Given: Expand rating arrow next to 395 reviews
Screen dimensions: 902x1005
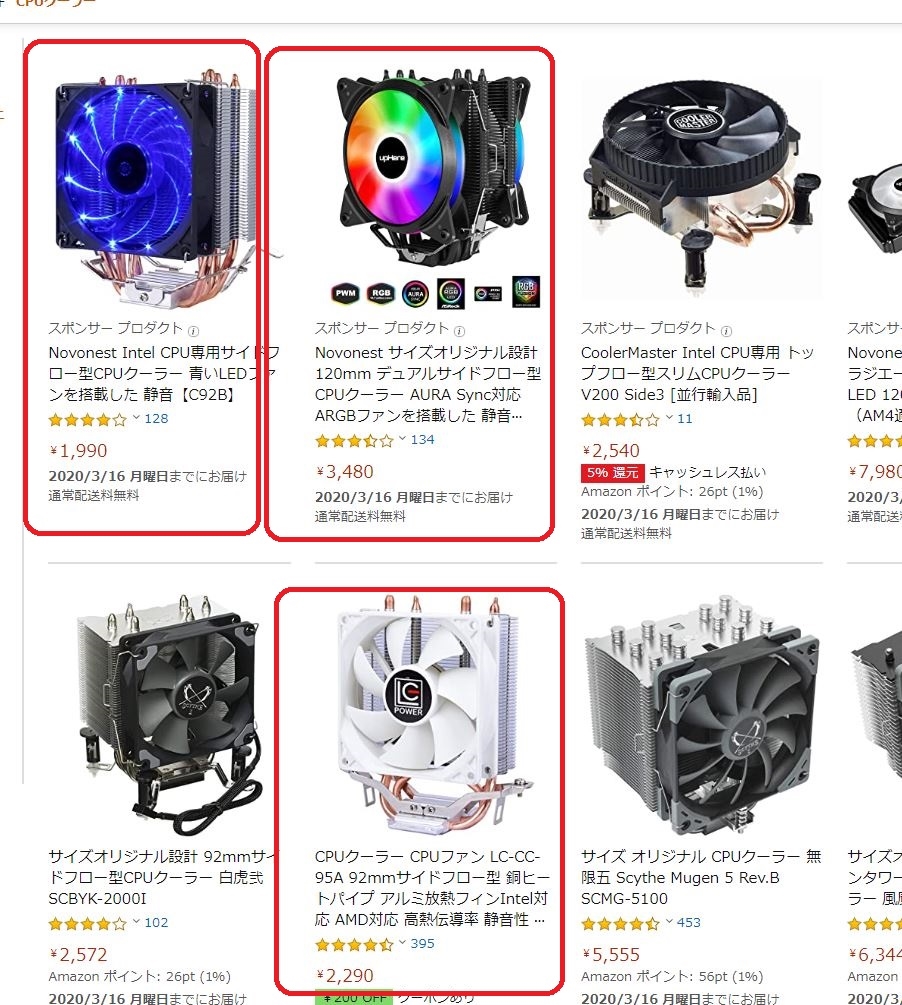Looking at the screenshot, I should (x=402, y=943).
